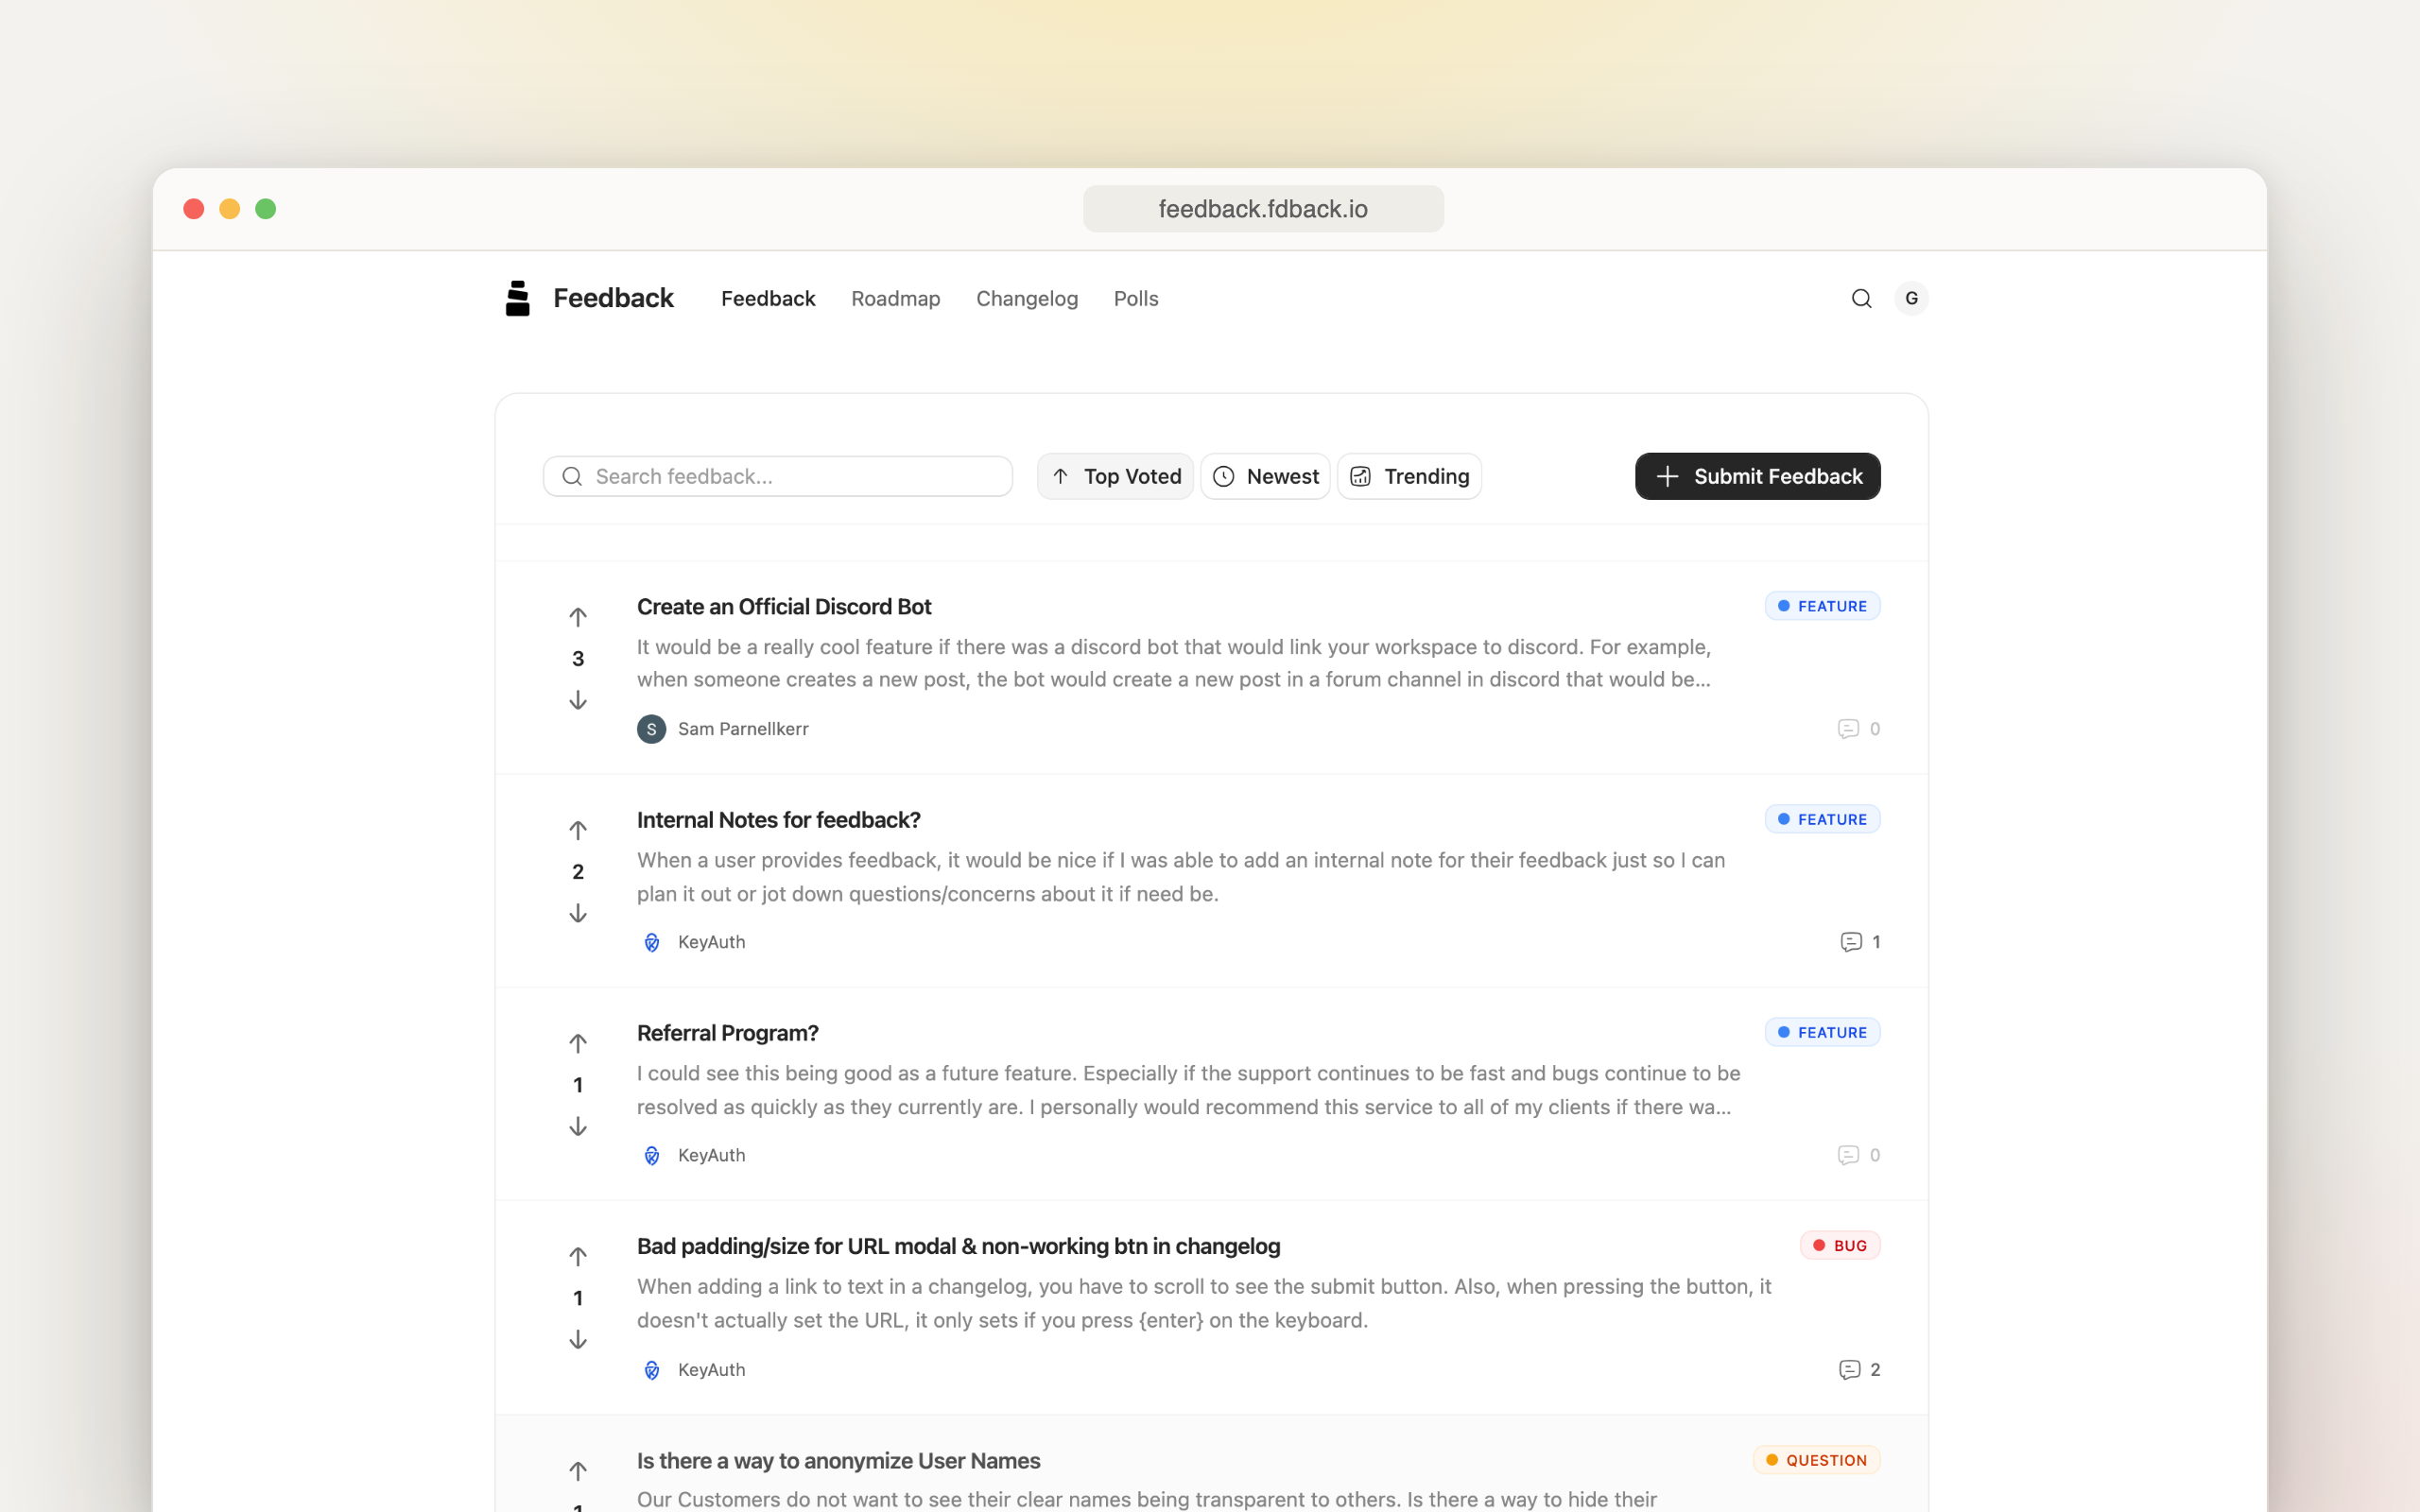2420x1512 pixels.
Task: Sort by Top Voted
Action: point(1115,476)
